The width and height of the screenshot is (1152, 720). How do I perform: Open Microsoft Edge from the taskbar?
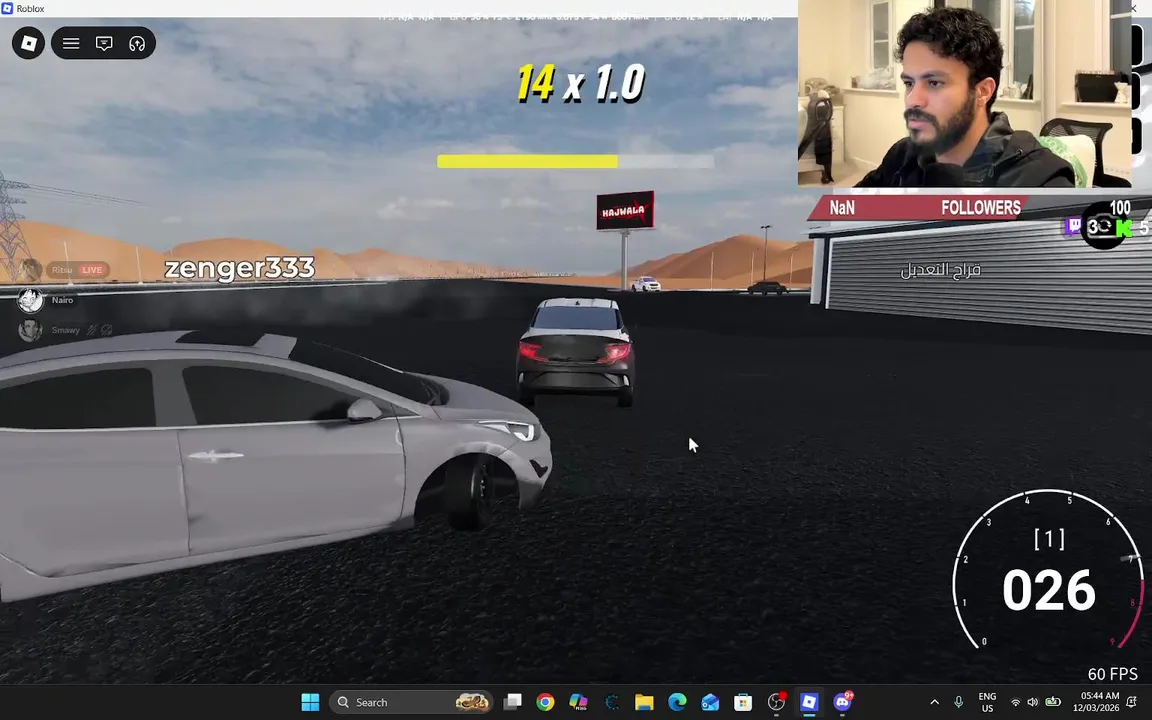pos(677,702)
